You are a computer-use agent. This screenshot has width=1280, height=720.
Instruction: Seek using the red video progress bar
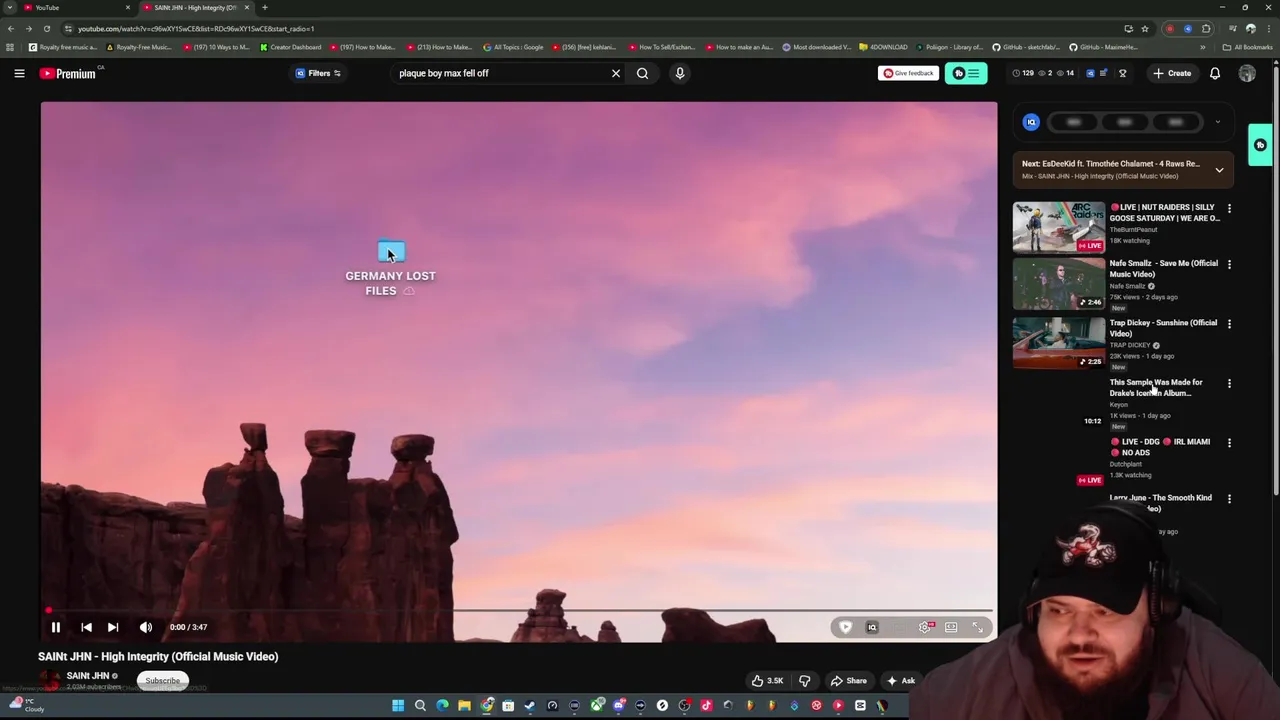pyautogui.click(x=518, y=610)
